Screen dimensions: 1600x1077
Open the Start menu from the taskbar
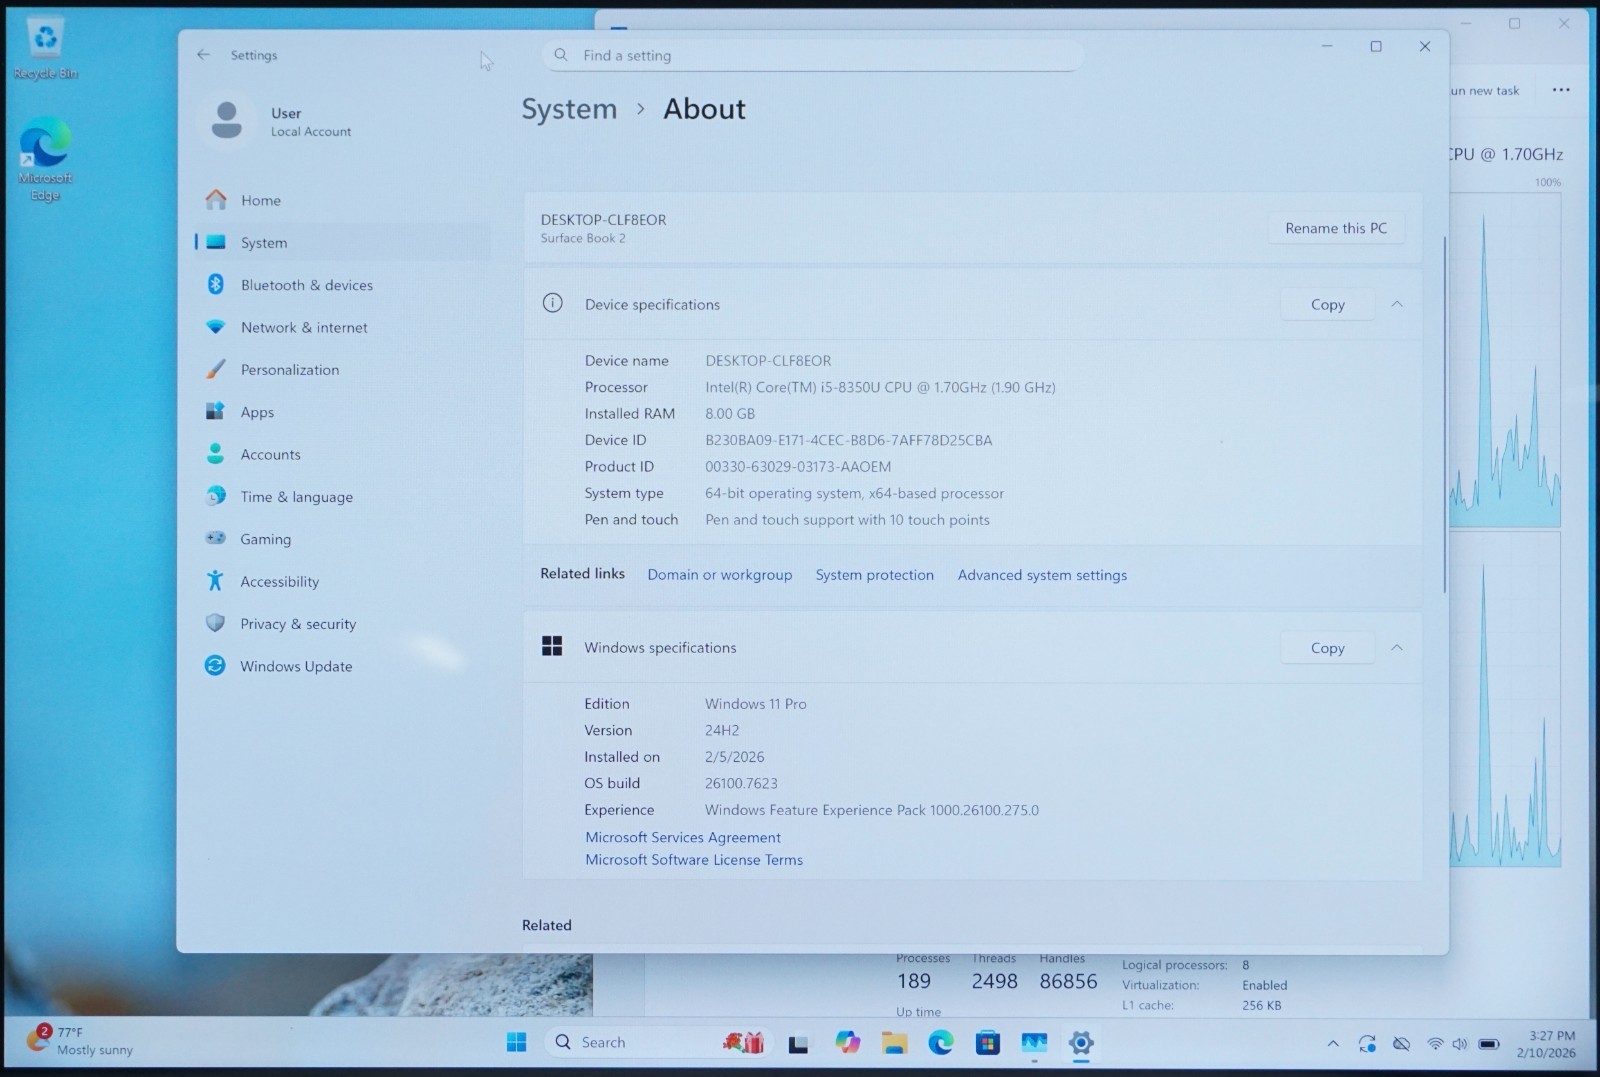click(517, 1042)
